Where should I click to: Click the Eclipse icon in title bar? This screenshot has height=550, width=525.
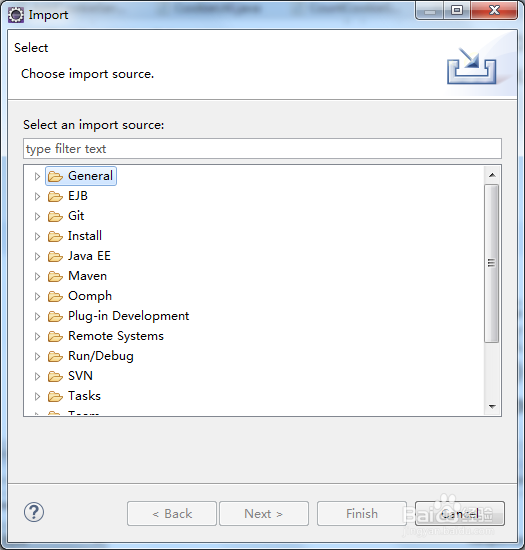(x=16, y=15)
